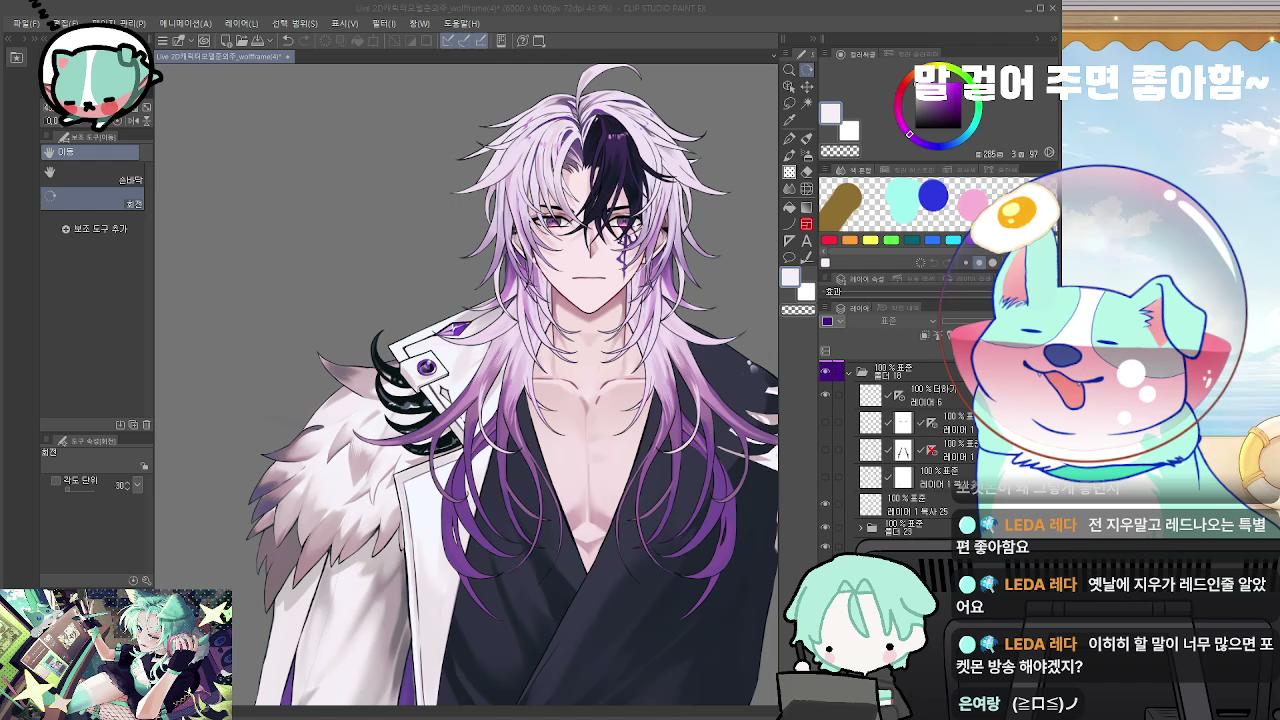Viewport: 1280px width, 720px height.
Task: Hide the 레이어 1 복사 25 layer
Action: coord(826,504)
